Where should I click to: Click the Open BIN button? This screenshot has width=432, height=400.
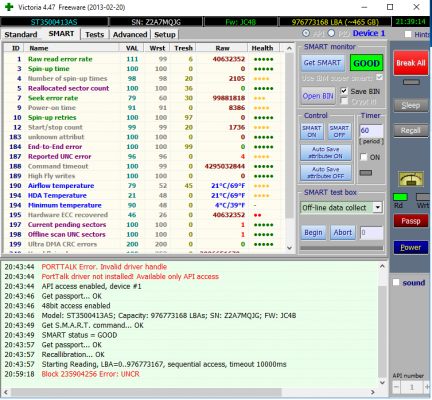point(318,96)
